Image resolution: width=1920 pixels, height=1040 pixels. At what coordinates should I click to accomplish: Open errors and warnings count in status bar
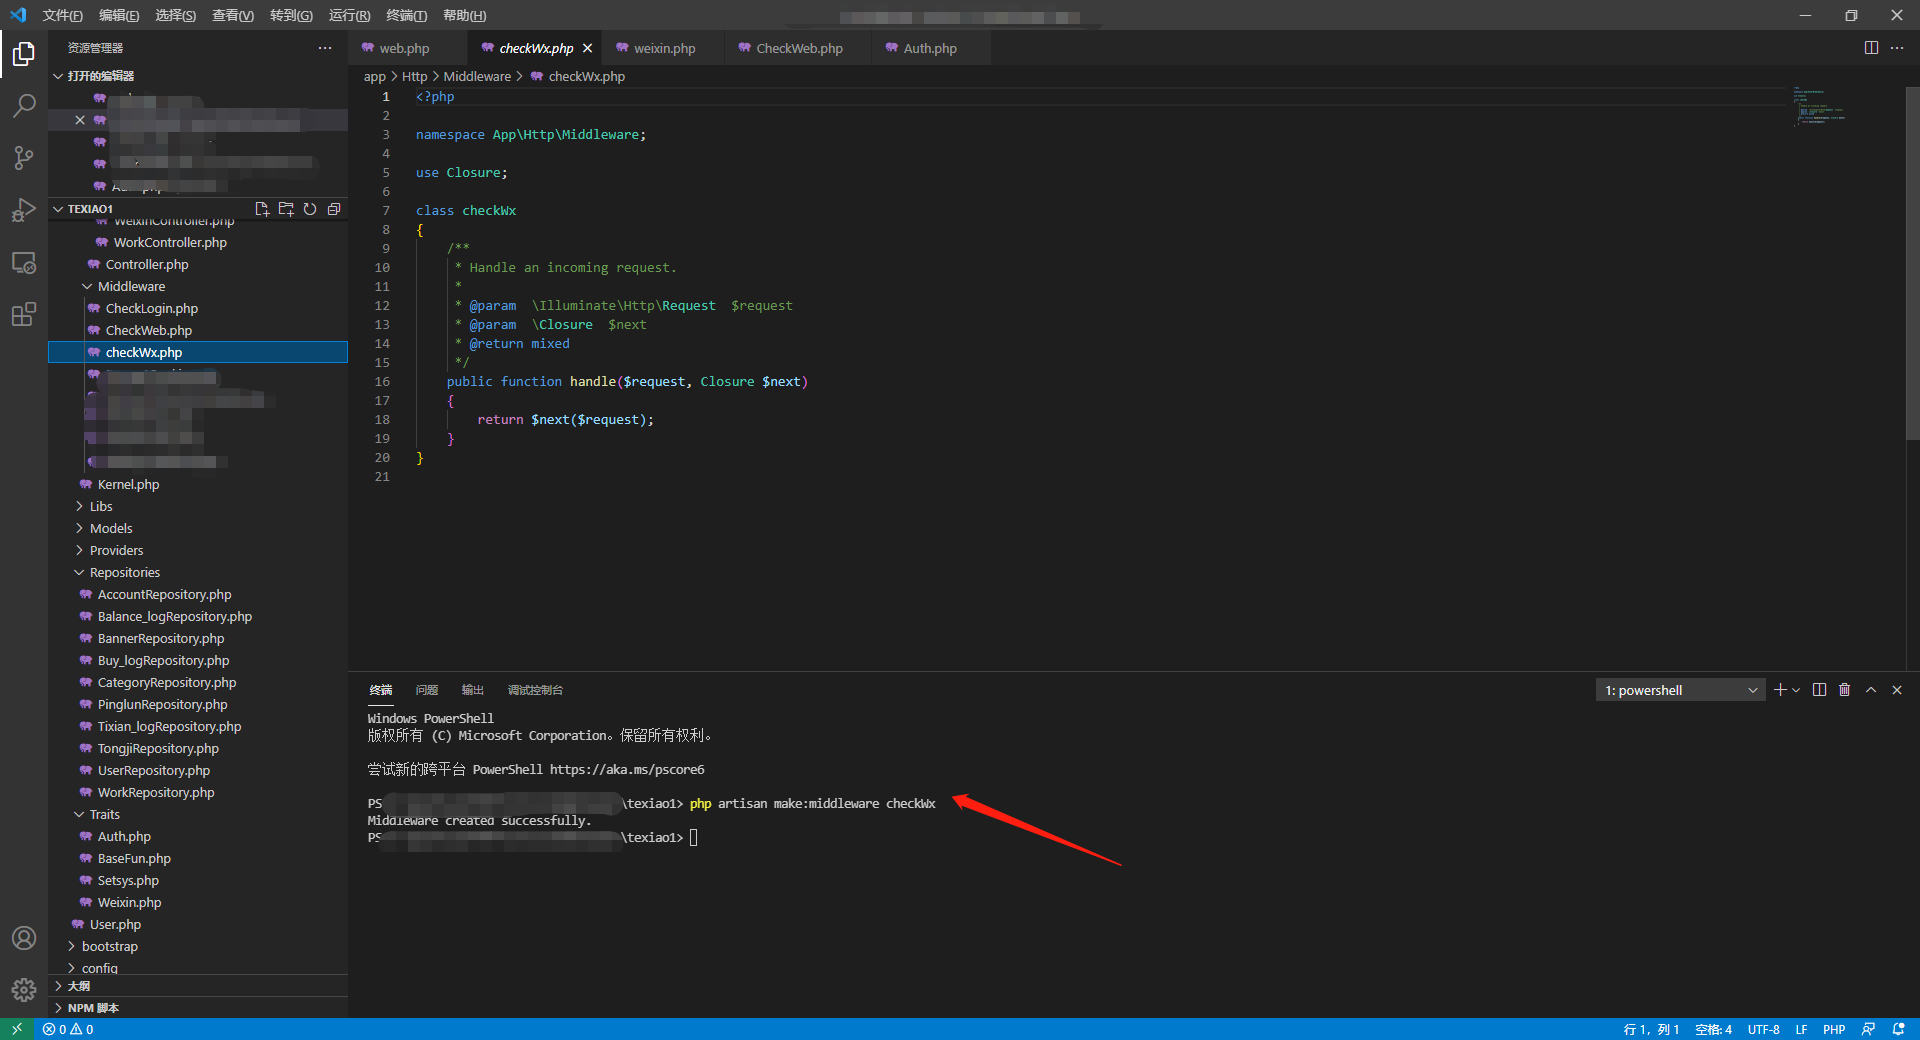68,1029
